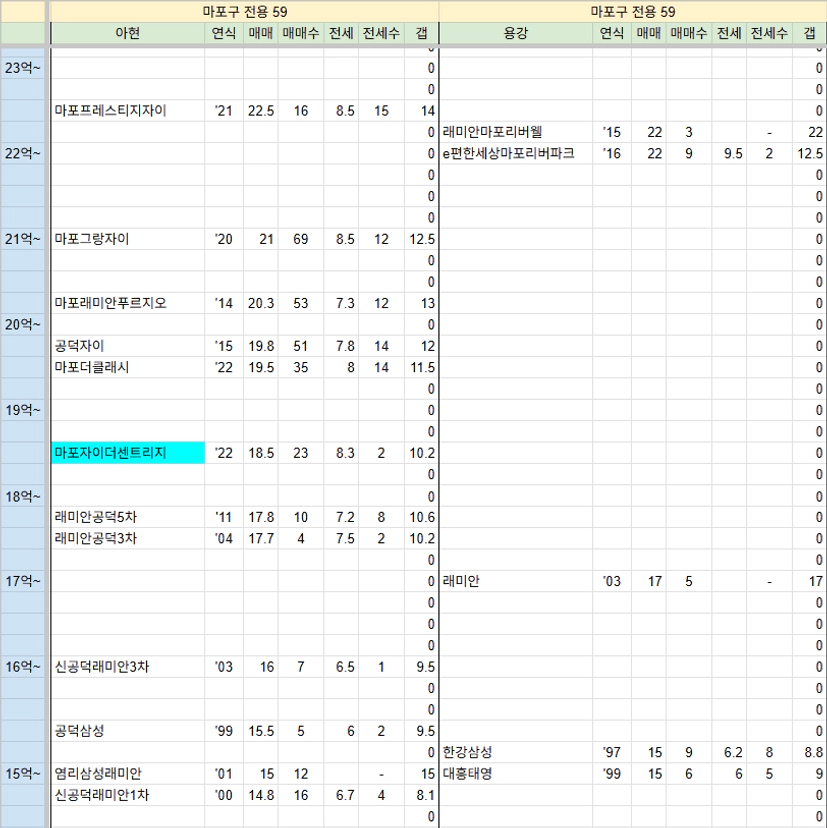
Task: Select 연식 '15 for 래미안마포리버웰
Action: [612, 132]
